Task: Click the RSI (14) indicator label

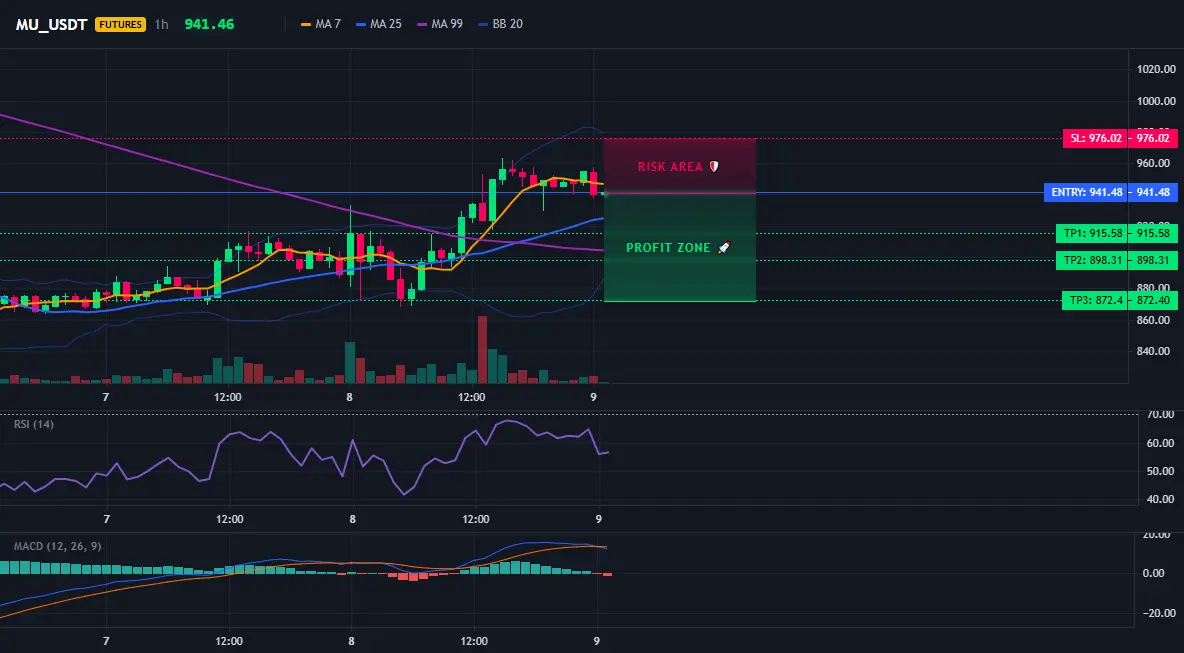Action: (34, 424)
